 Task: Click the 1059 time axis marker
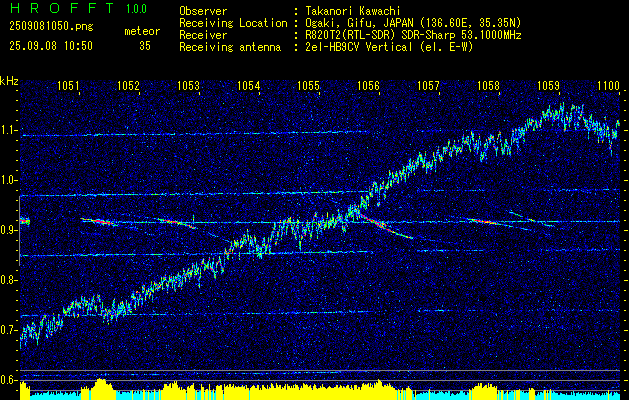click(x=548, y=85)
